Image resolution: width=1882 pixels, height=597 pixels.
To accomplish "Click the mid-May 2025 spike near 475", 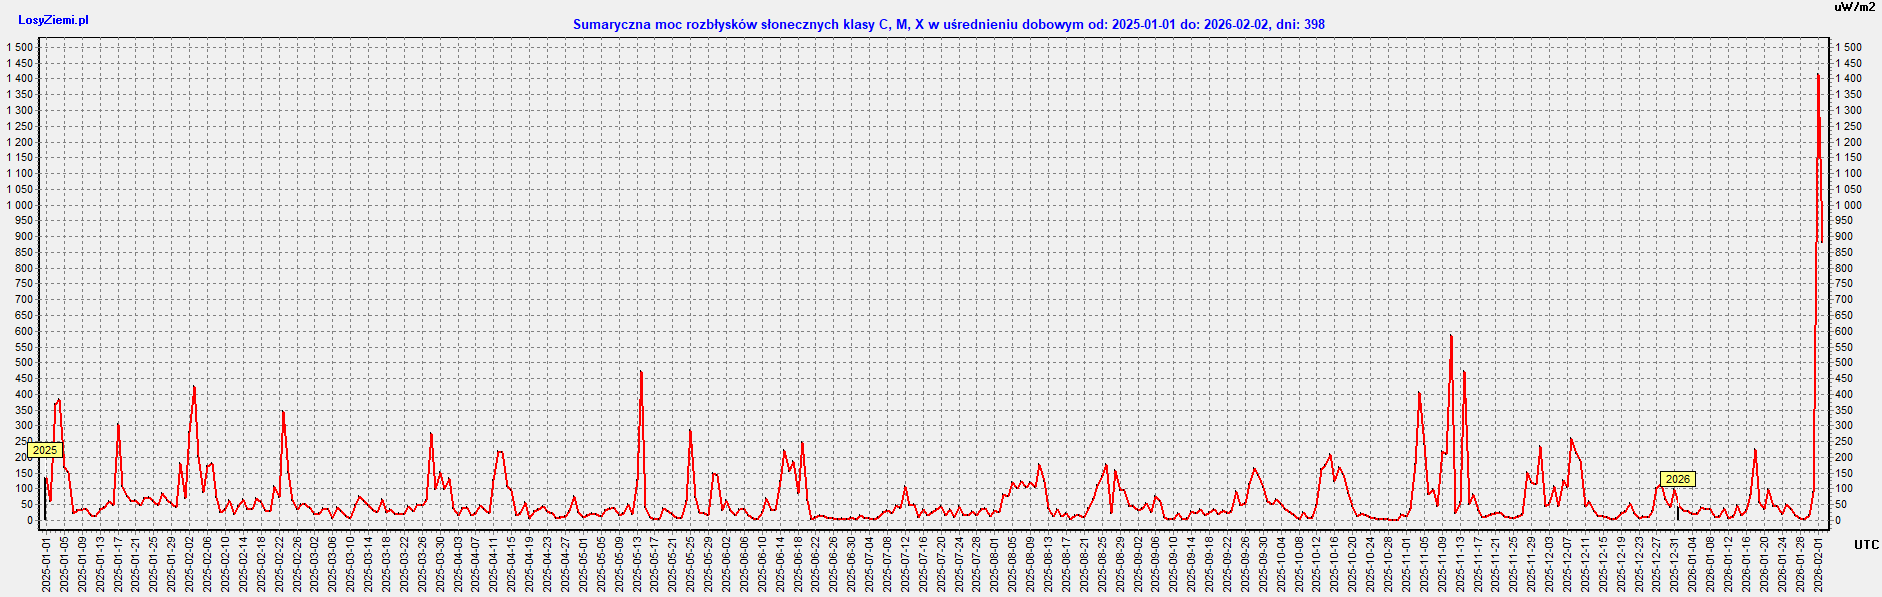I will click(641, 373).
